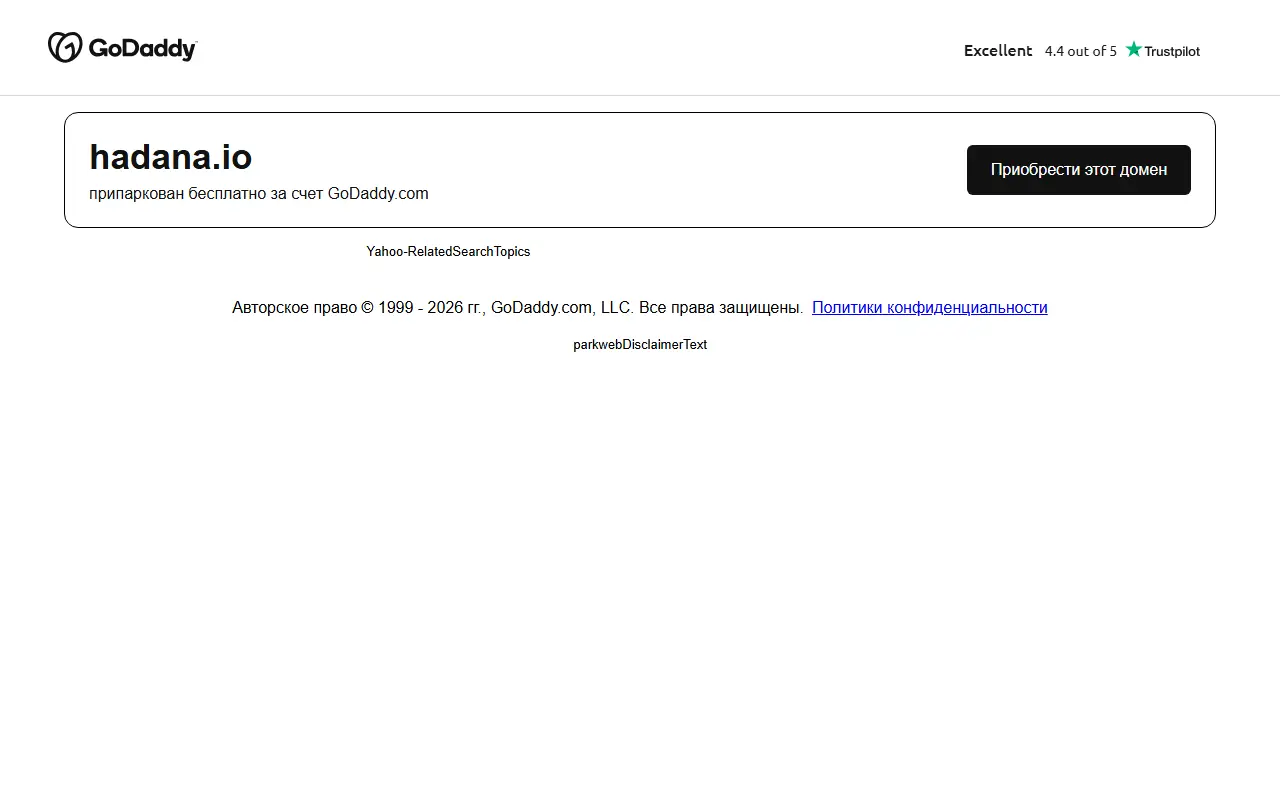Image resolution: width=1280 pixels, height=800 pixels.
Task: Click the "Excellent" rating text
Action: point(998,50)
